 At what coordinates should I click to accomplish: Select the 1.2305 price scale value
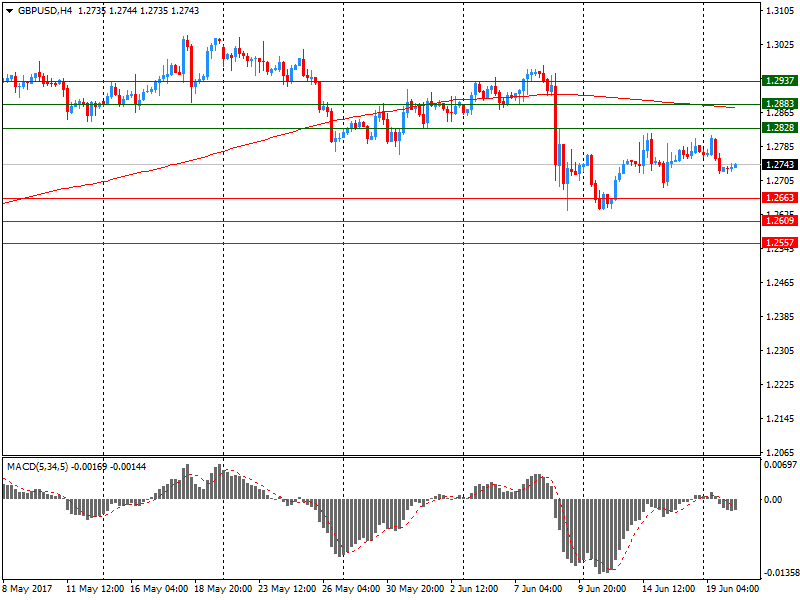(x=780, y=351)
